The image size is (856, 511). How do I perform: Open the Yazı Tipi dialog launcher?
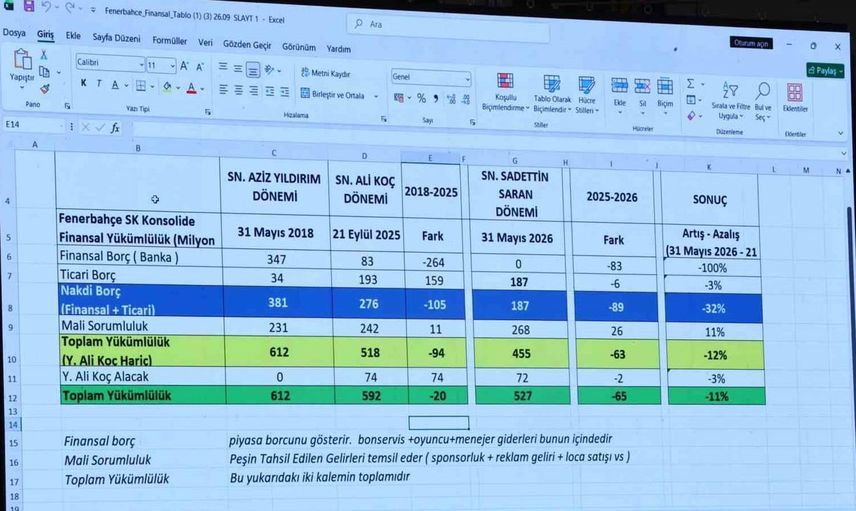(x=208, y=112)
